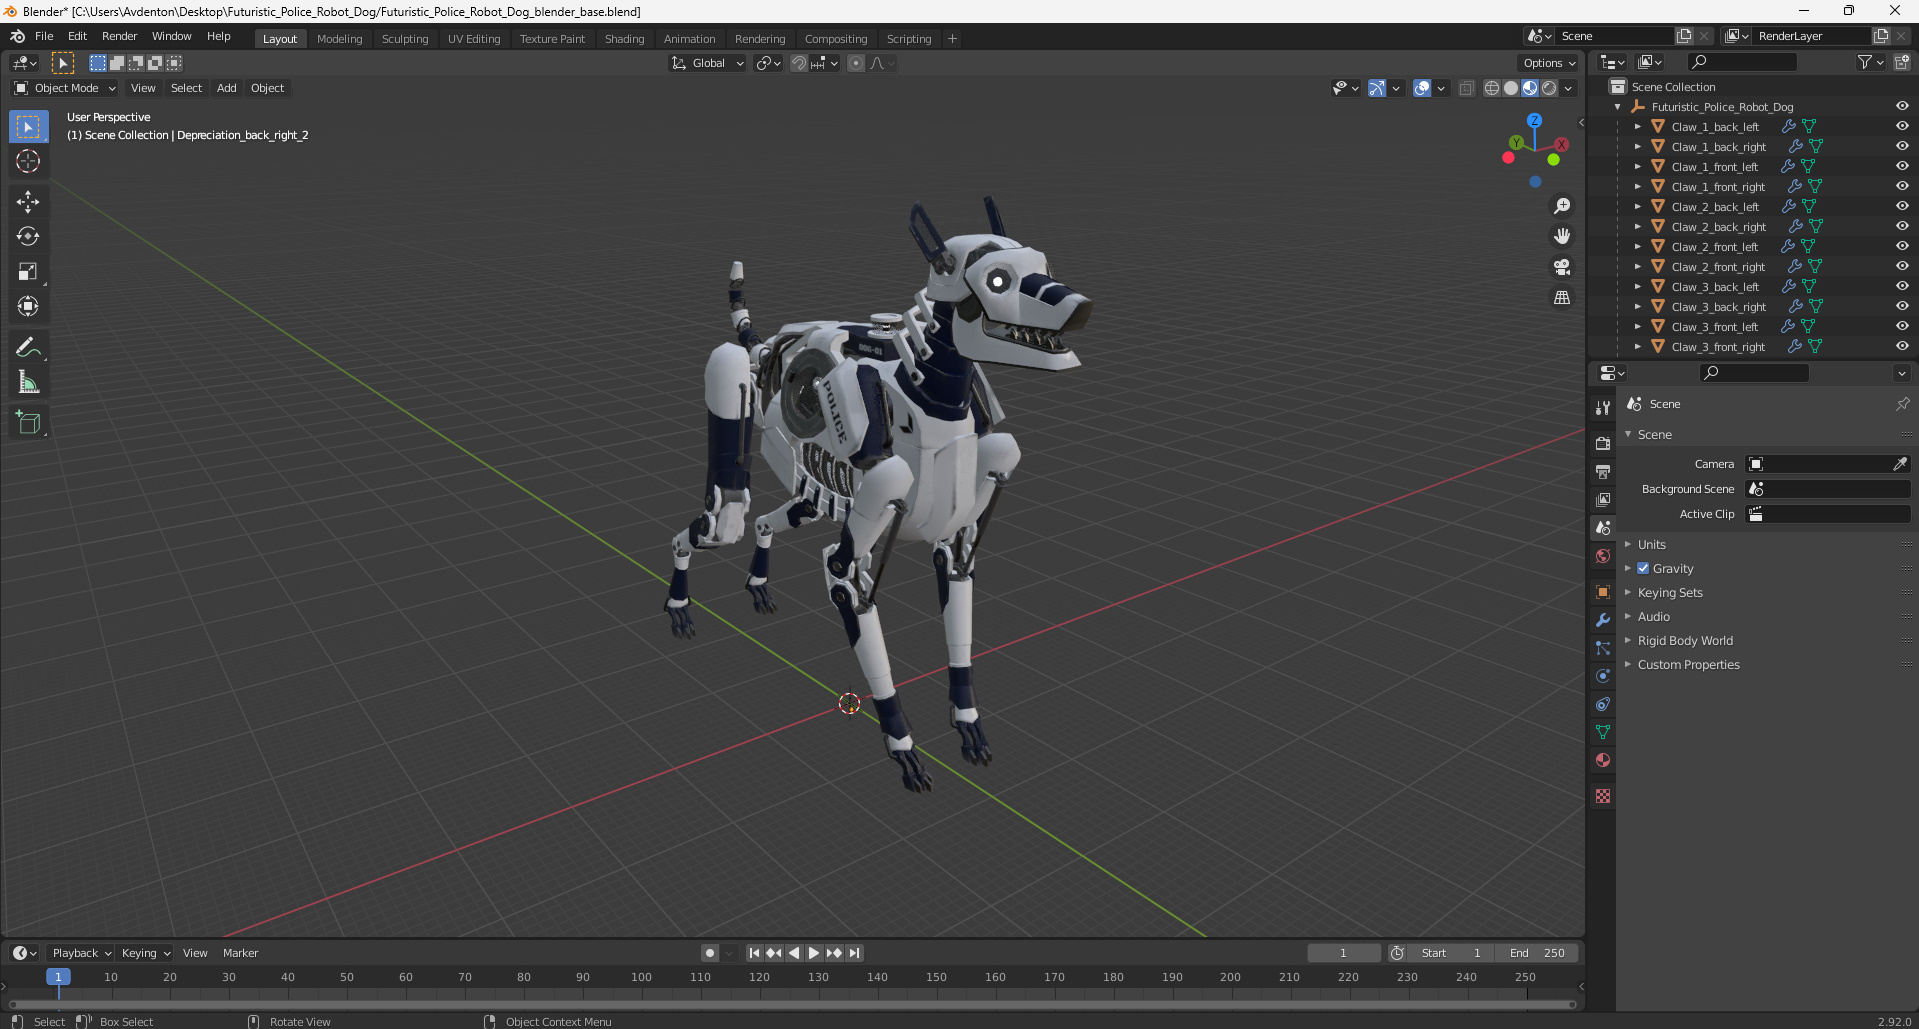Toggle snapping magnet icon
The width and height of the screenshot is (1919, 1029).
tap(798, 63)
